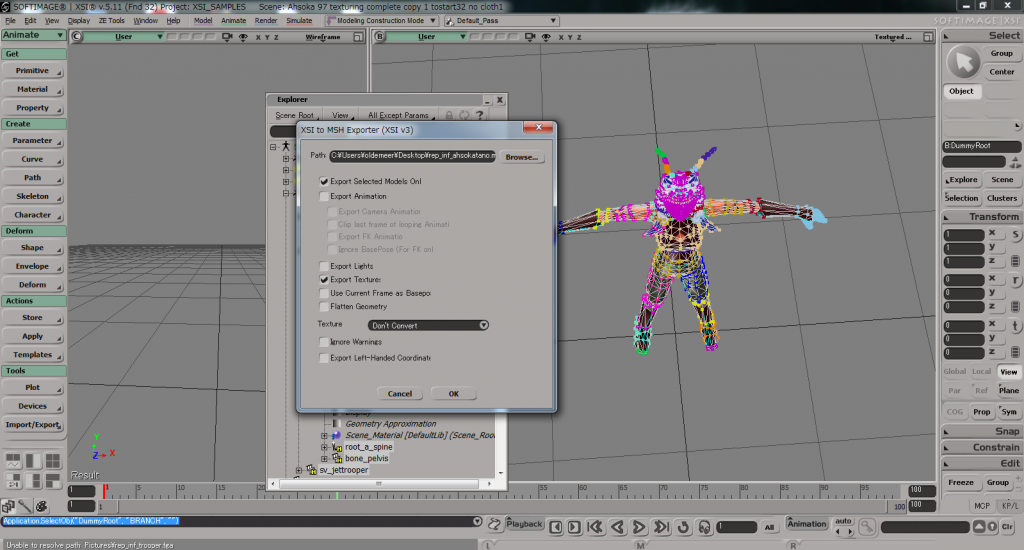1024x550 pixels.
Task: Click the stacked panels icon in bottom-left toolbar
Action: (8, 506)
